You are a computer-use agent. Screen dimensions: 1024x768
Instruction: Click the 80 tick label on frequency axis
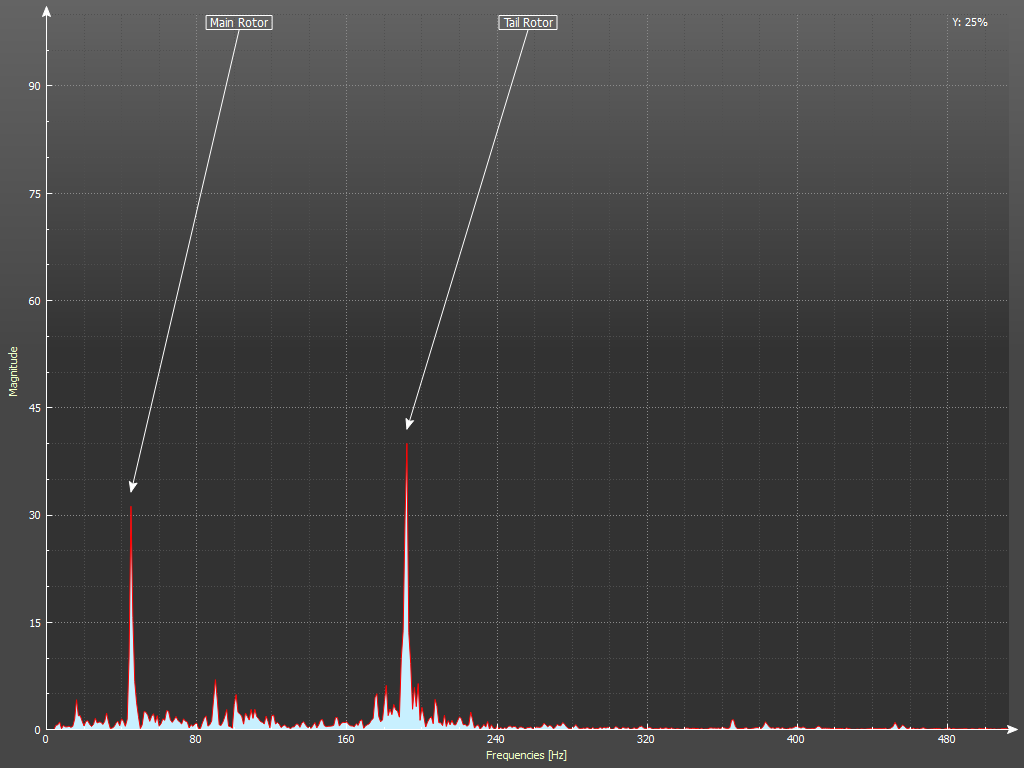tap(196, 740)
